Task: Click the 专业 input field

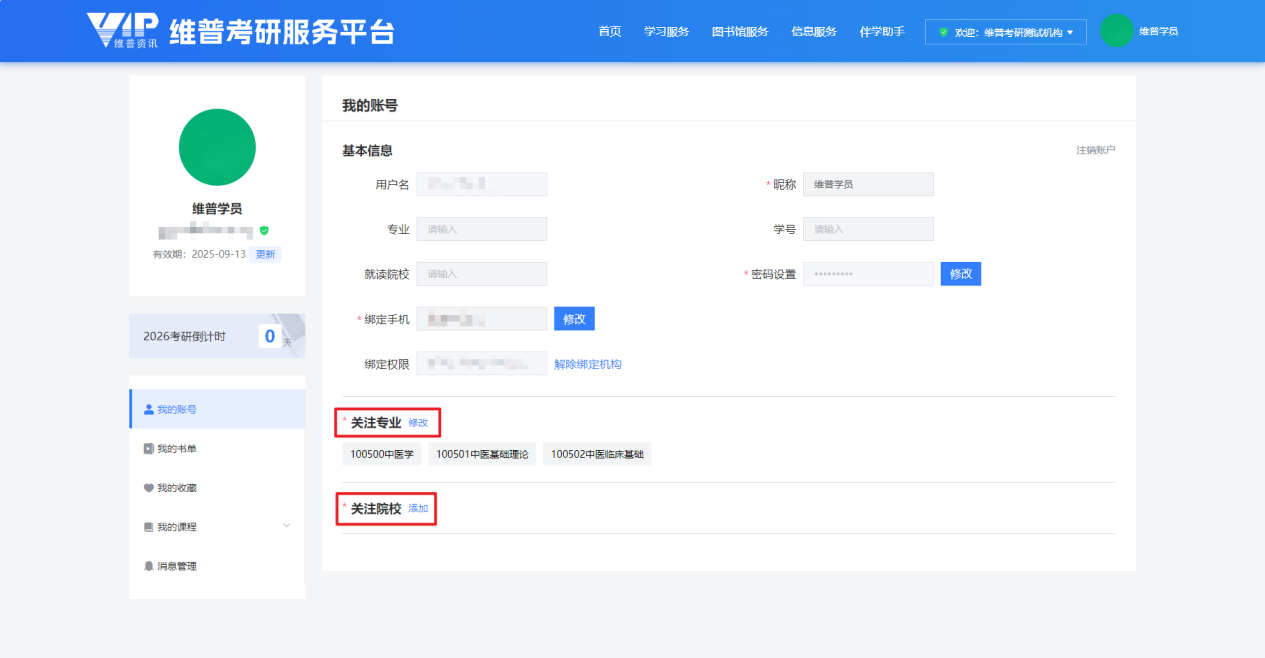Action: (481, 229)
